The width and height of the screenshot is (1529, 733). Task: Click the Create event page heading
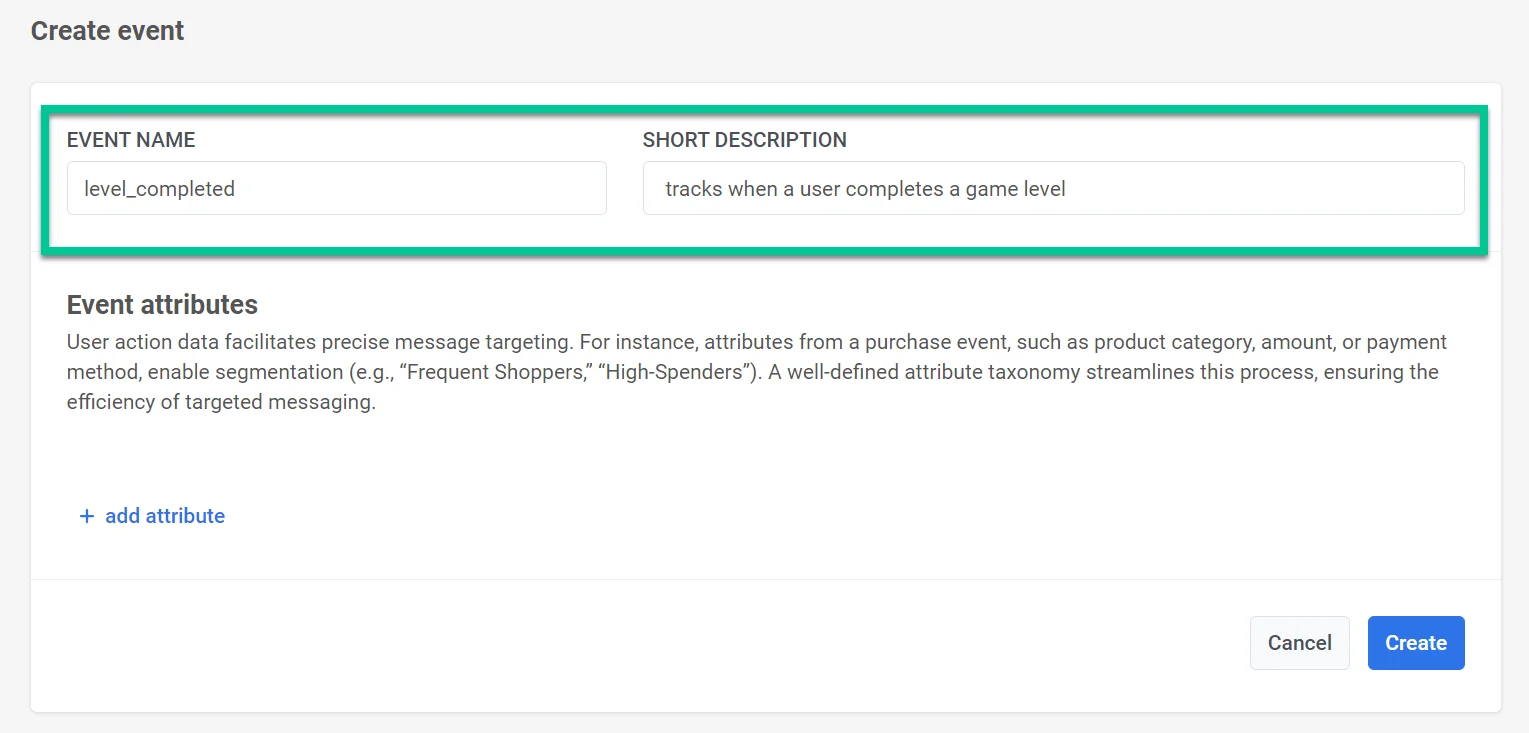click(x=107, y=31)
